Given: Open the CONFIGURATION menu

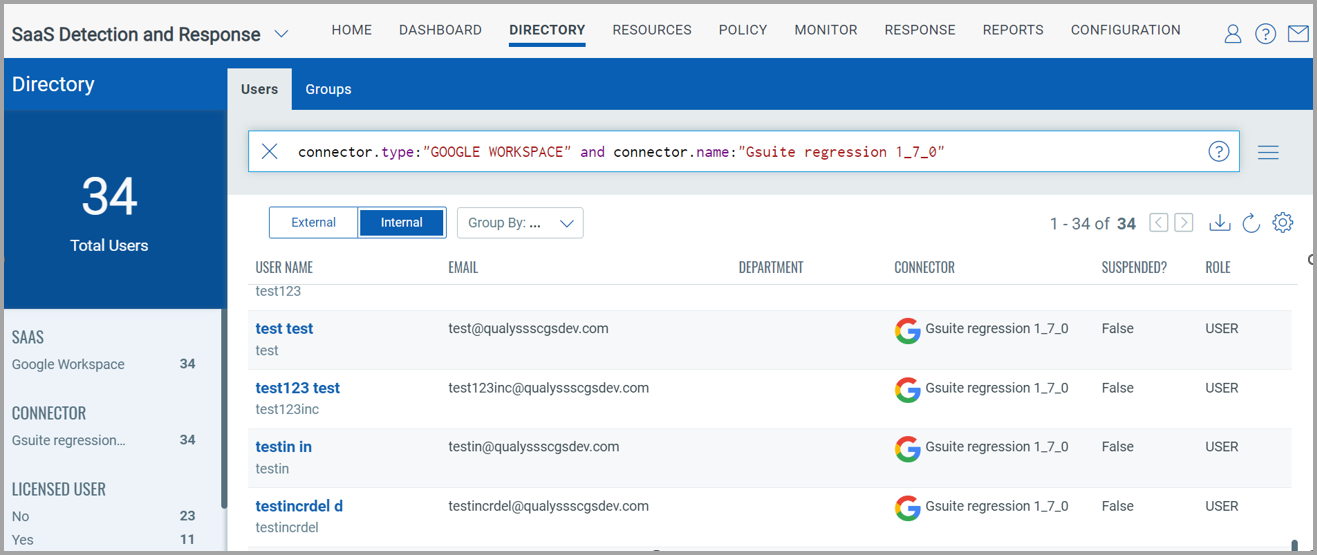Looking at the screenshot, I should click(x=1126, y=30).
